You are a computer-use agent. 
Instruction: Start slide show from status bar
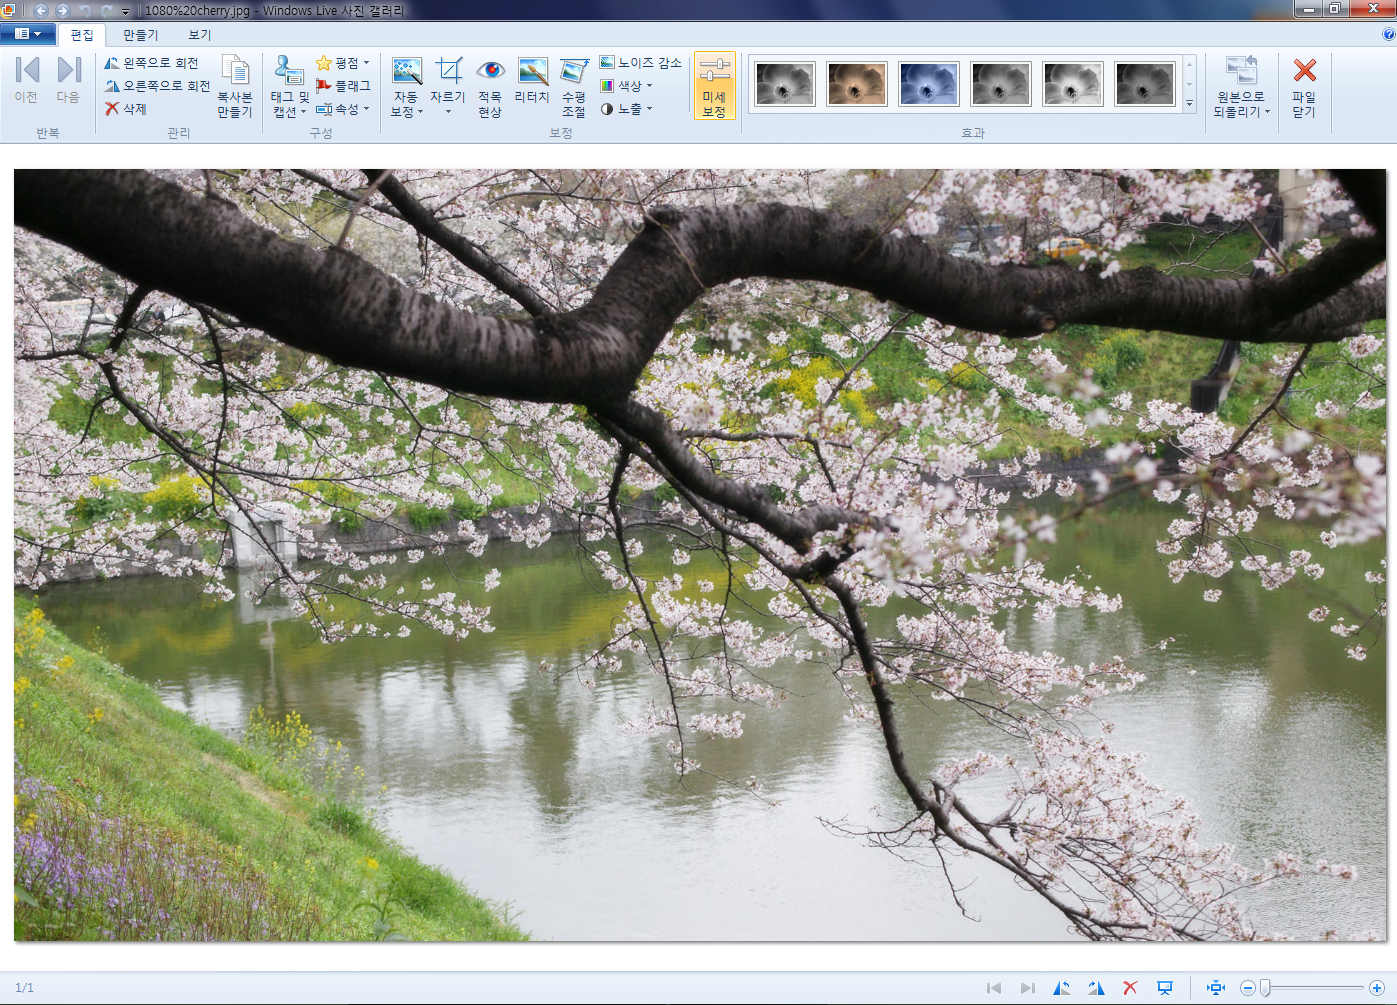coord(1165,988)
